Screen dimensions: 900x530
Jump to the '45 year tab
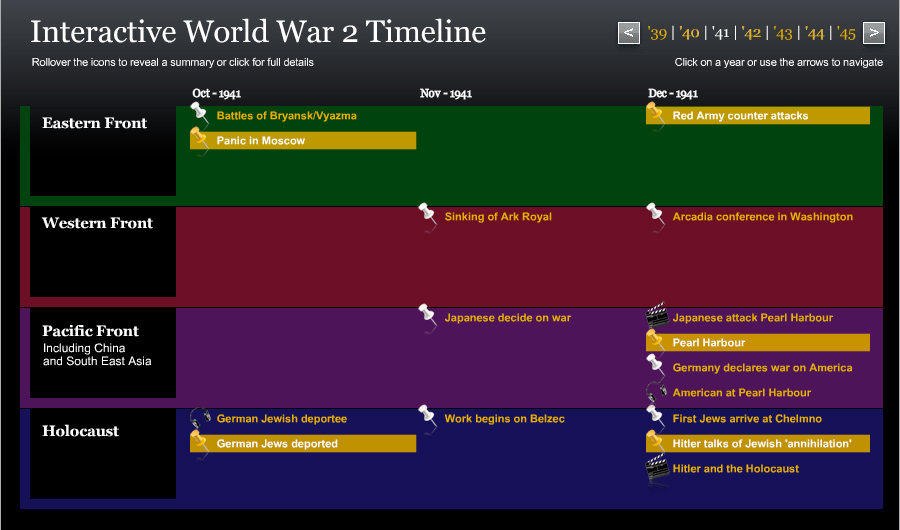(846, 34)
